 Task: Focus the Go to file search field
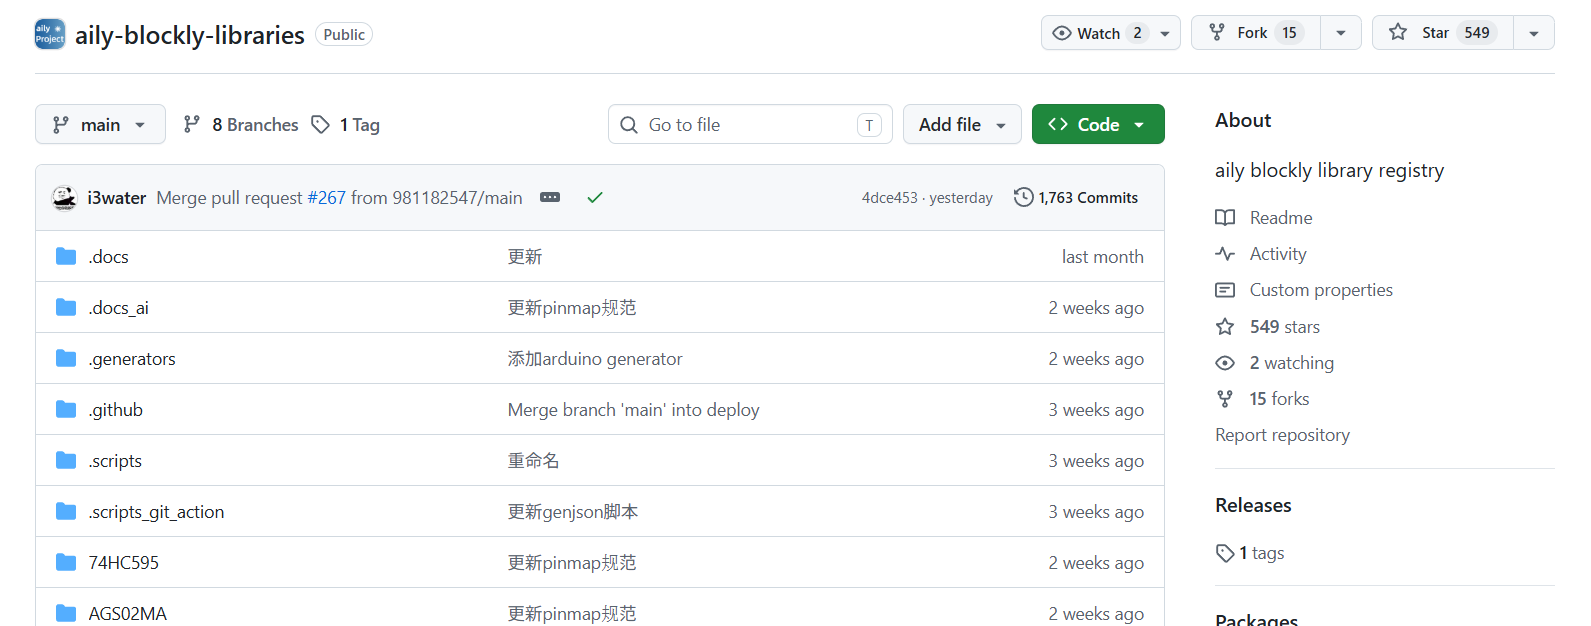pos(750,124)
